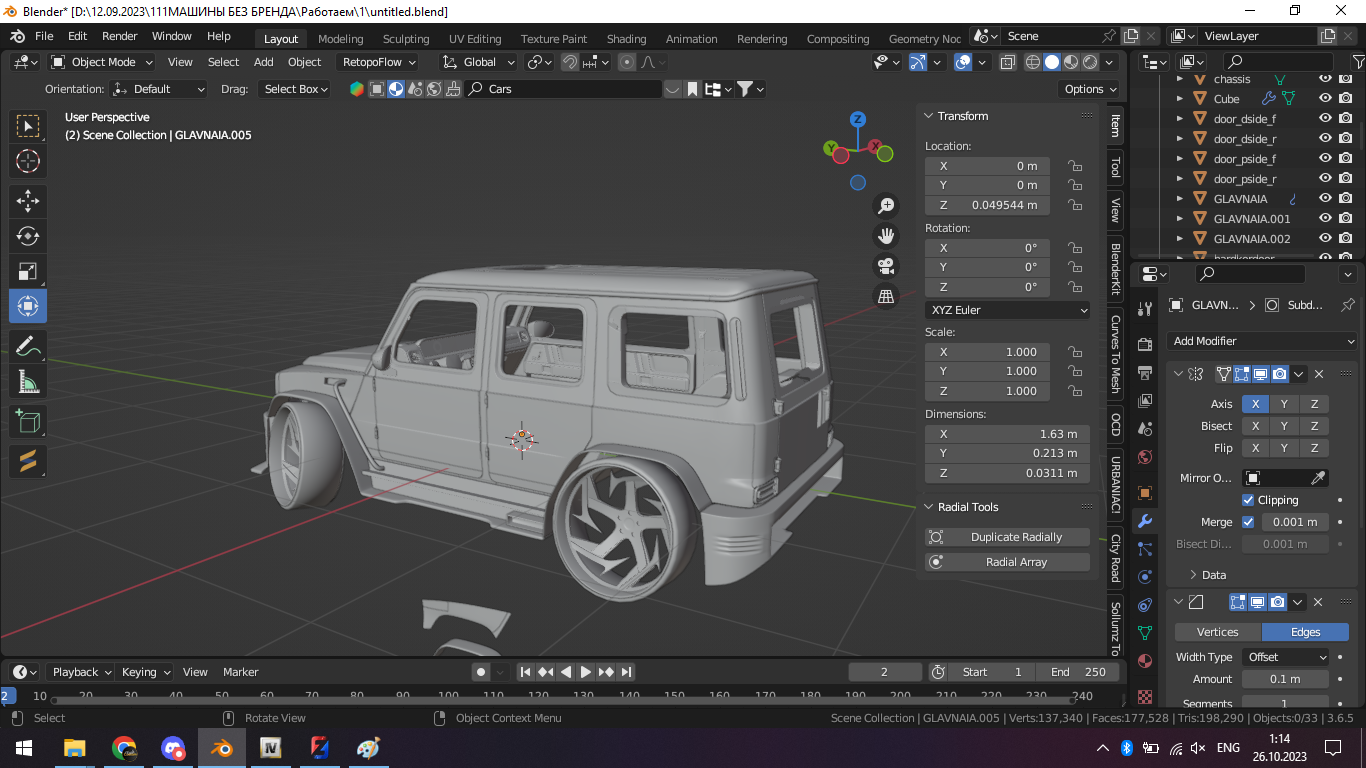The width and height of the screenshot is (1366, 768).
Task: Open the File menu
Action: click(x=44, y=36)
